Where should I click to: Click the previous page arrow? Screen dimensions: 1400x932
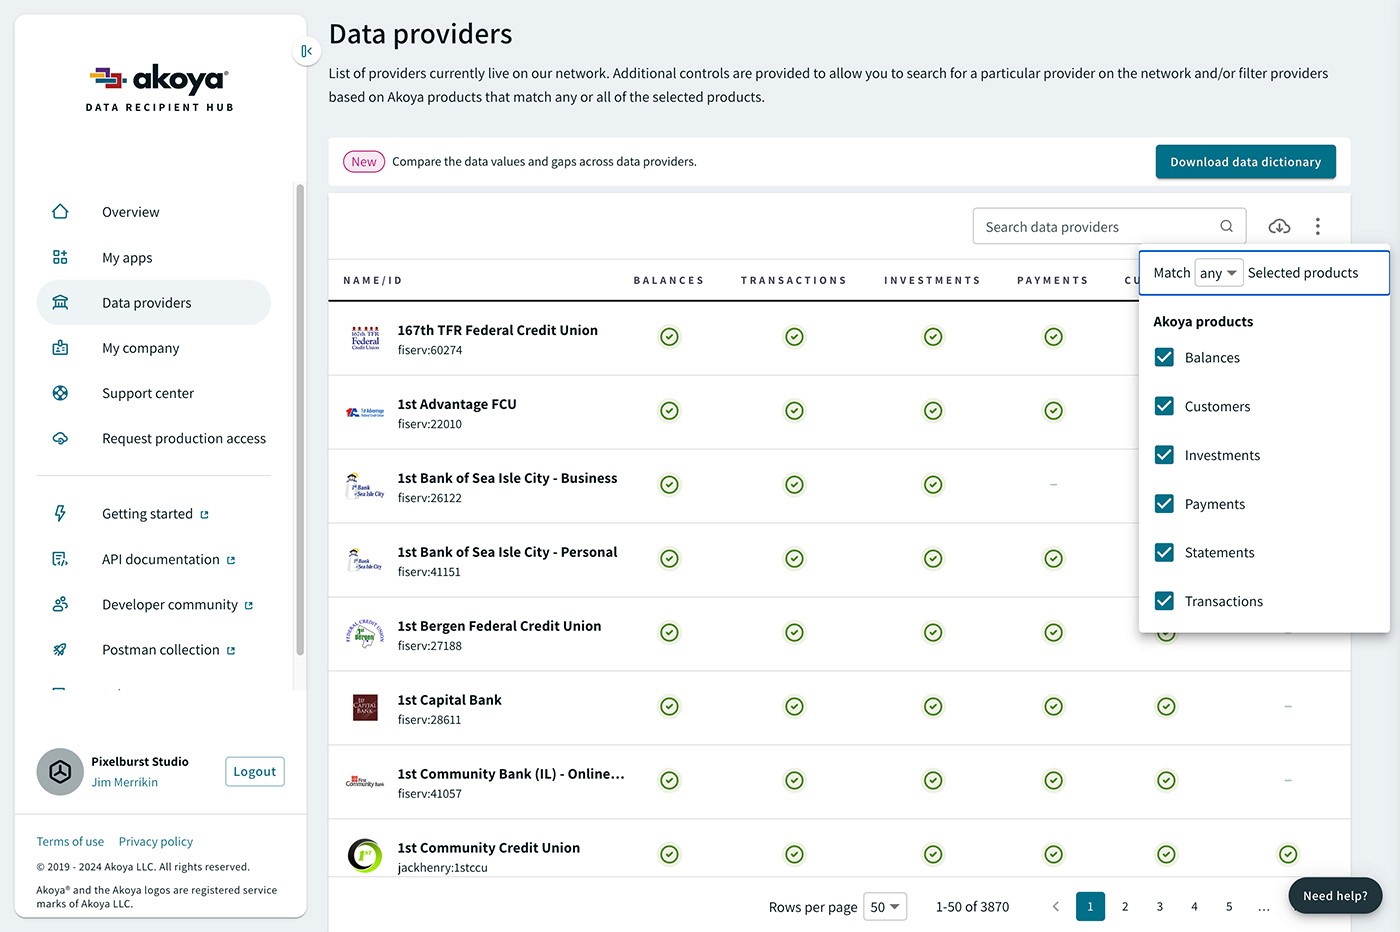[1055, 906]
